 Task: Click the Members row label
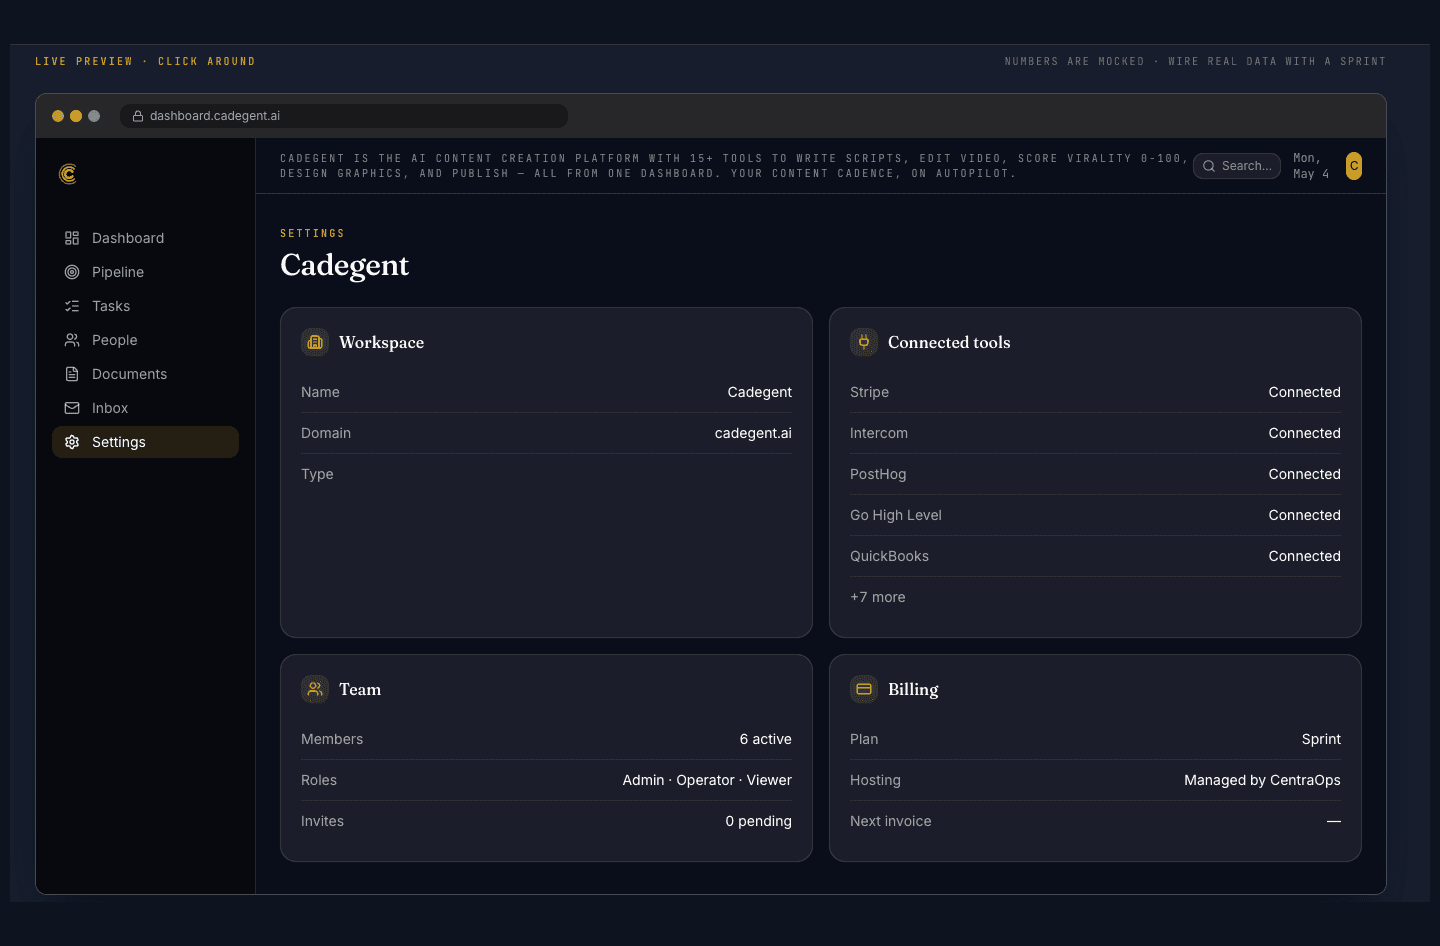[332, 739]
